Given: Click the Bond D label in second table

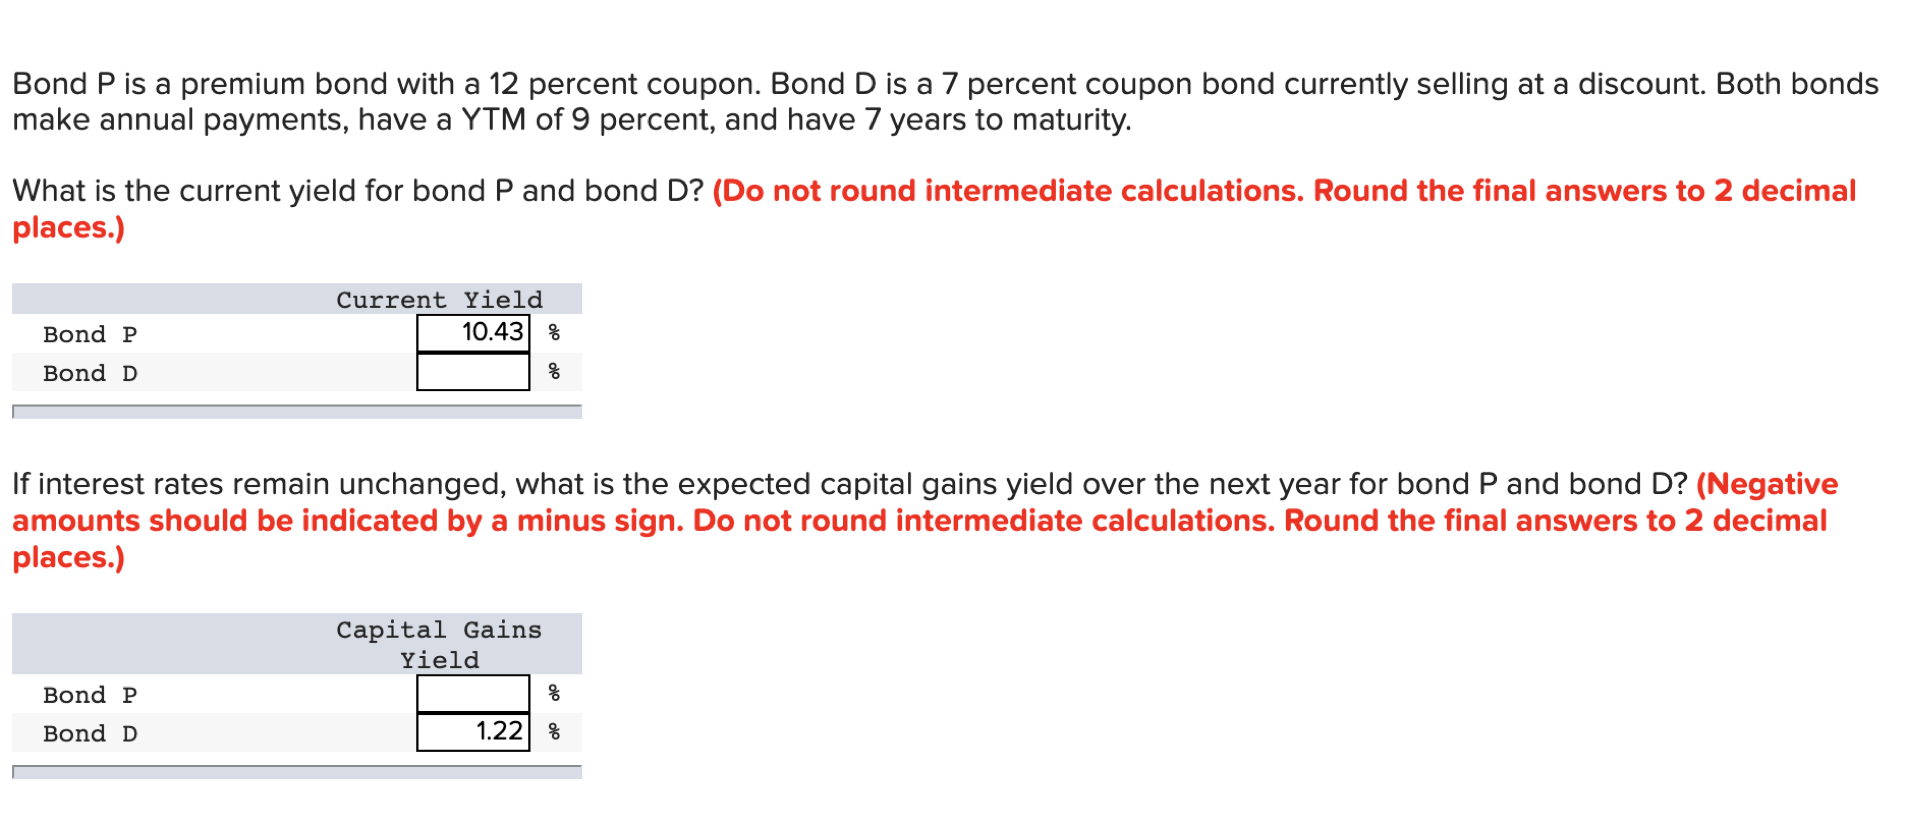Looking at the screenshot, I should click(89, 733).
